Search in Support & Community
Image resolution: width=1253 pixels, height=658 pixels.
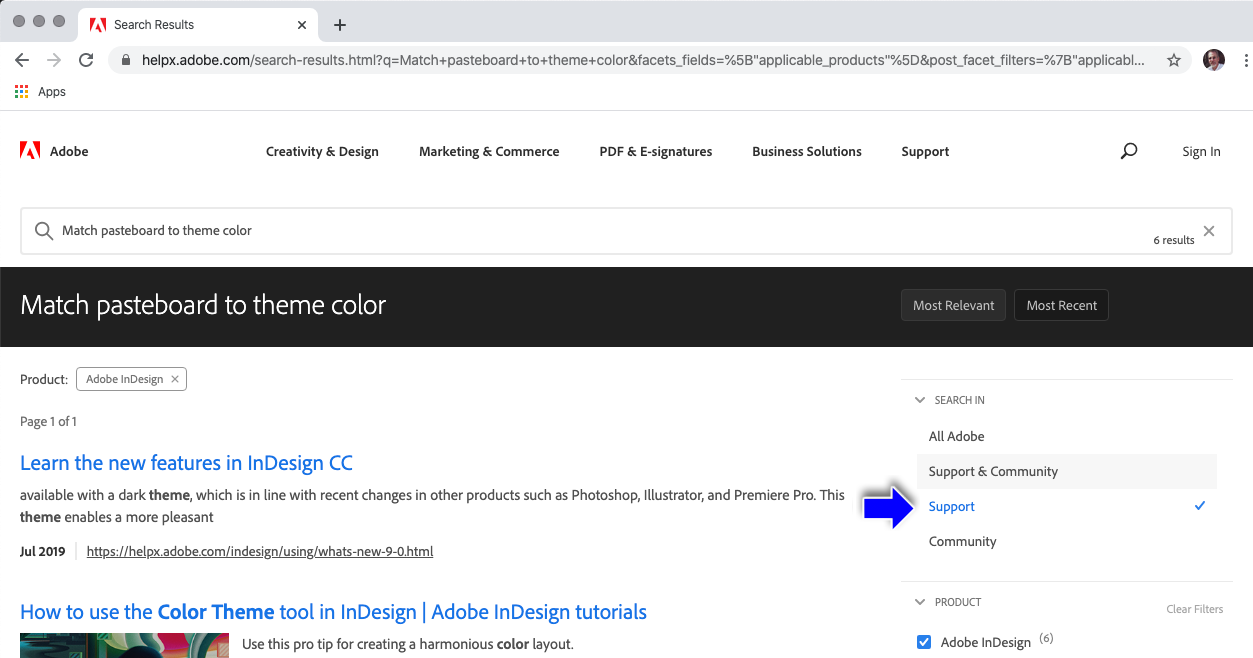(x=1067, y=471)
